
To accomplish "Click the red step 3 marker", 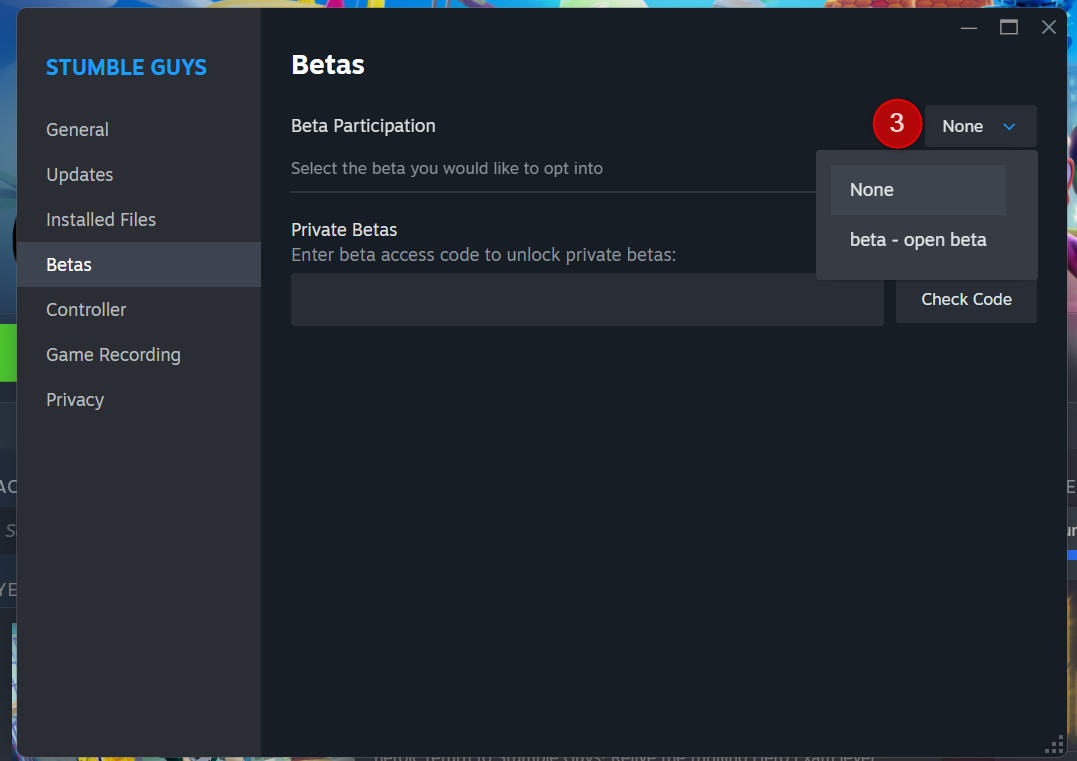I will pos(896,124).
